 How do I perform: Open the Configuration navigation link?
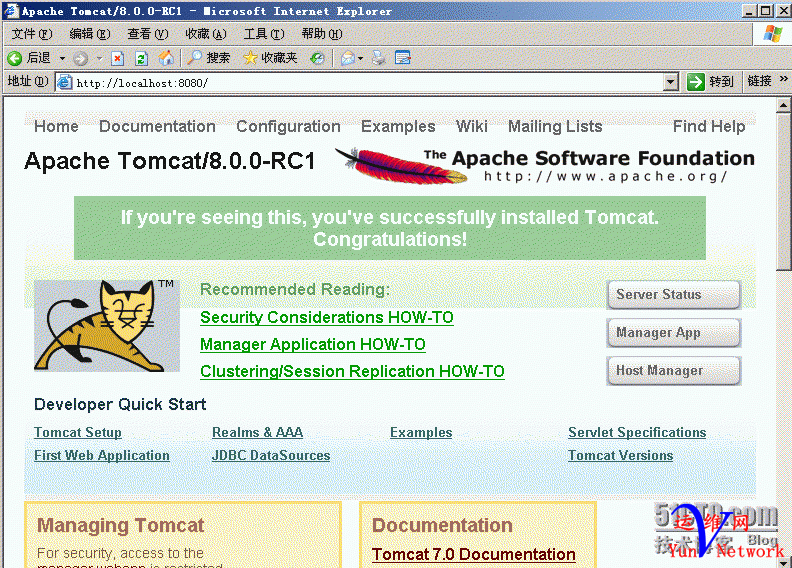click(288, 126)
